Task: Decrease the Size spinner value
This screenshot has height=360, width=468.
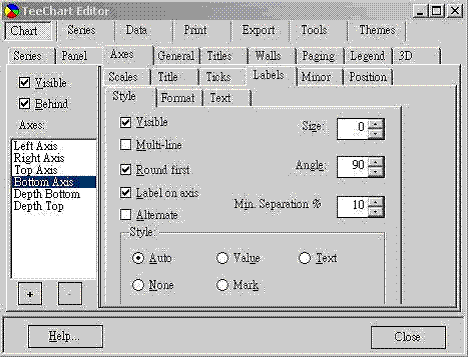Action: tap(376, 134)
